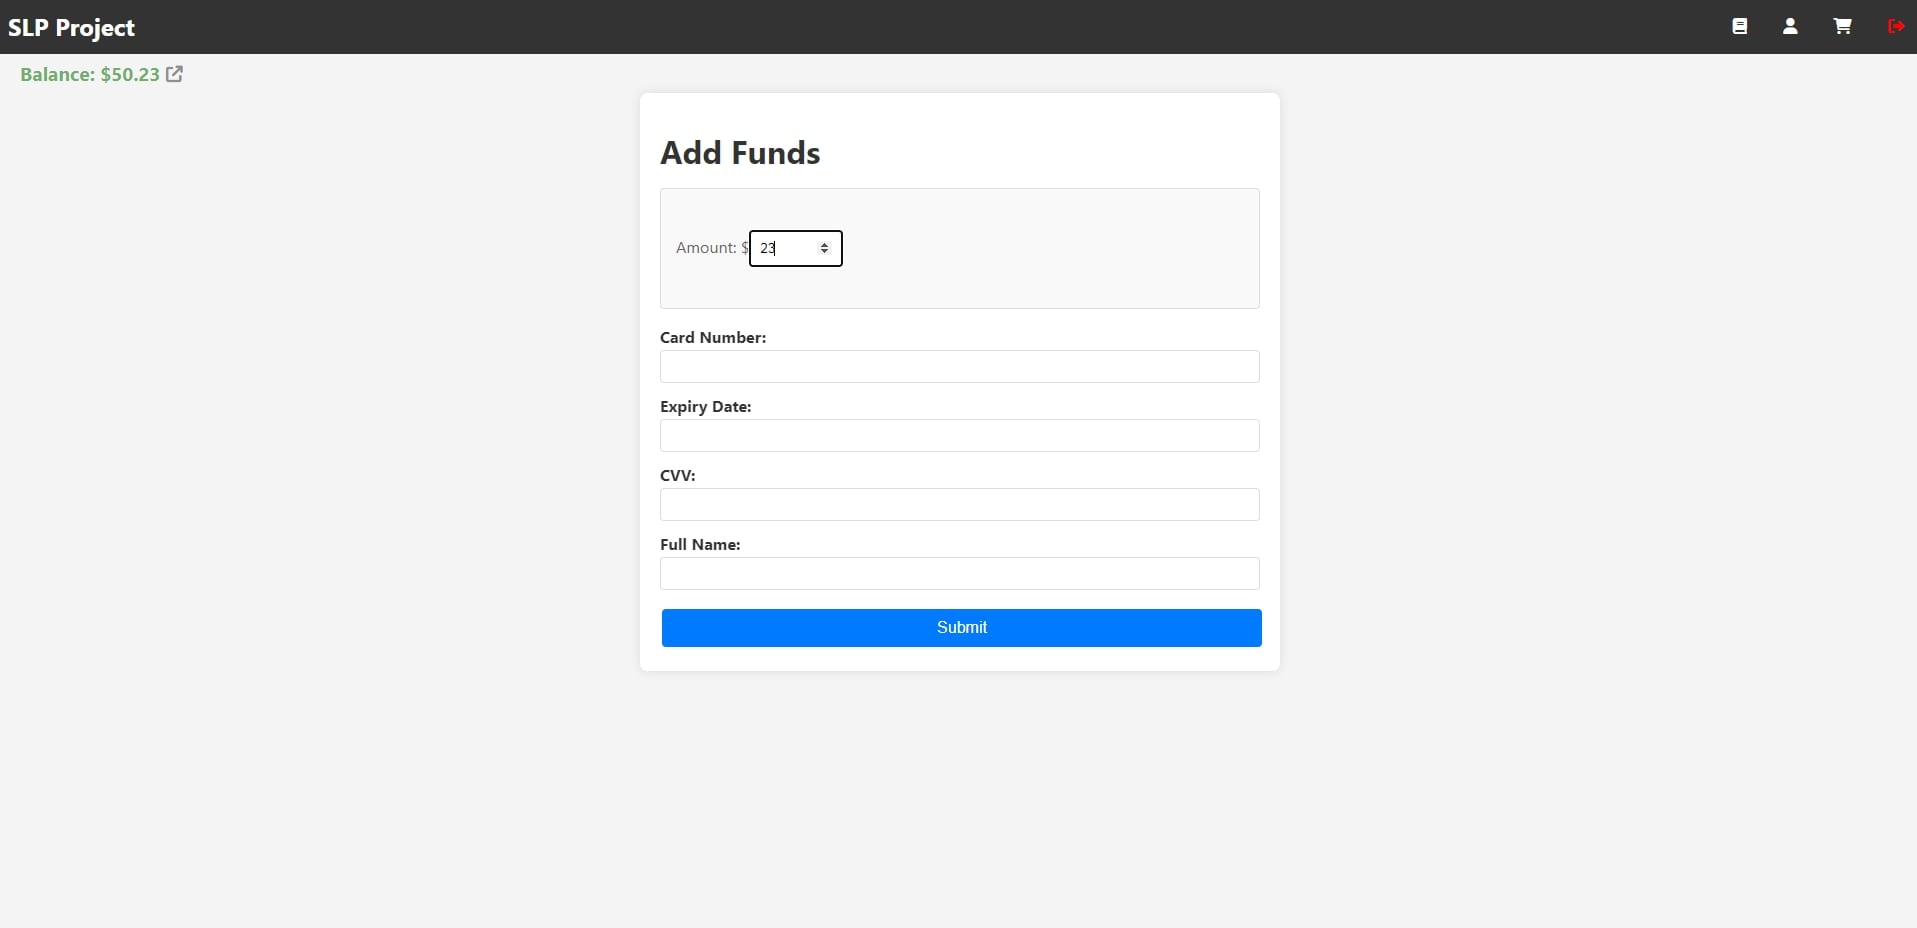Click the "CVV:" label text
Image resolution: width=1917 pixels, height=928 pixels.
tap(677, 476)
